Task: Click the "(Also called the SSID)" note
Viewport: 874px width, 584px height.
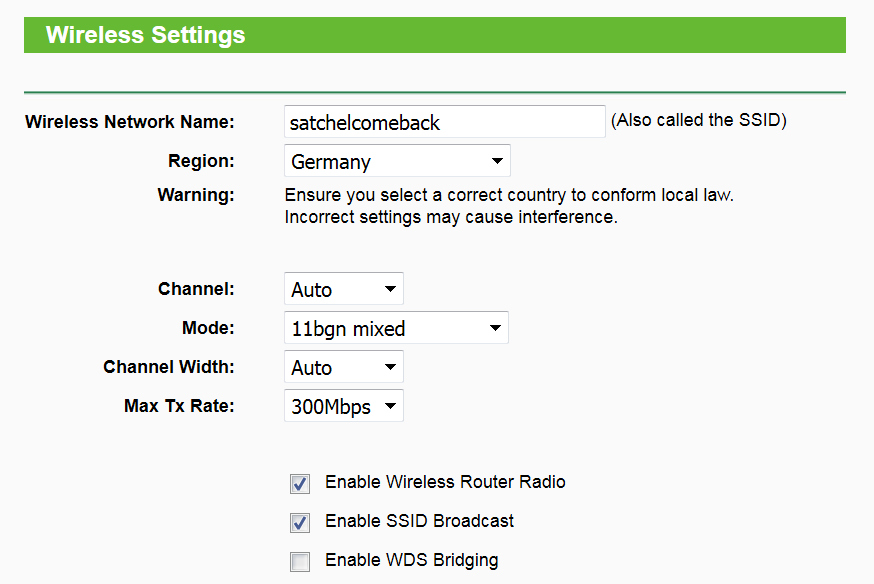Action: tap(699, 120)
